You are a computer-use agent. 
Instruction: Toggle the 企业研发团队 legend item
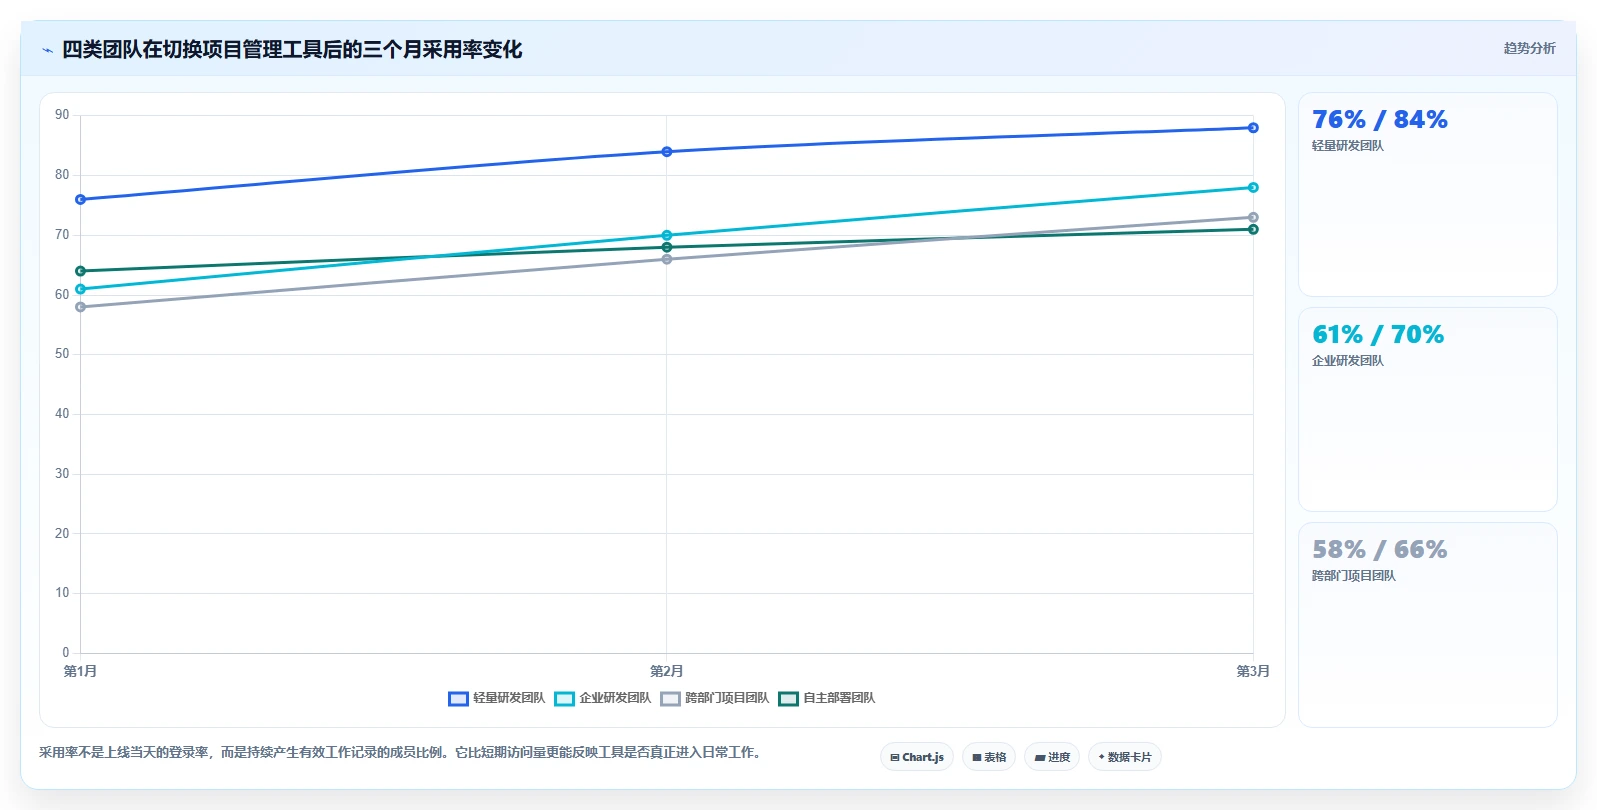tap(603, 698)
